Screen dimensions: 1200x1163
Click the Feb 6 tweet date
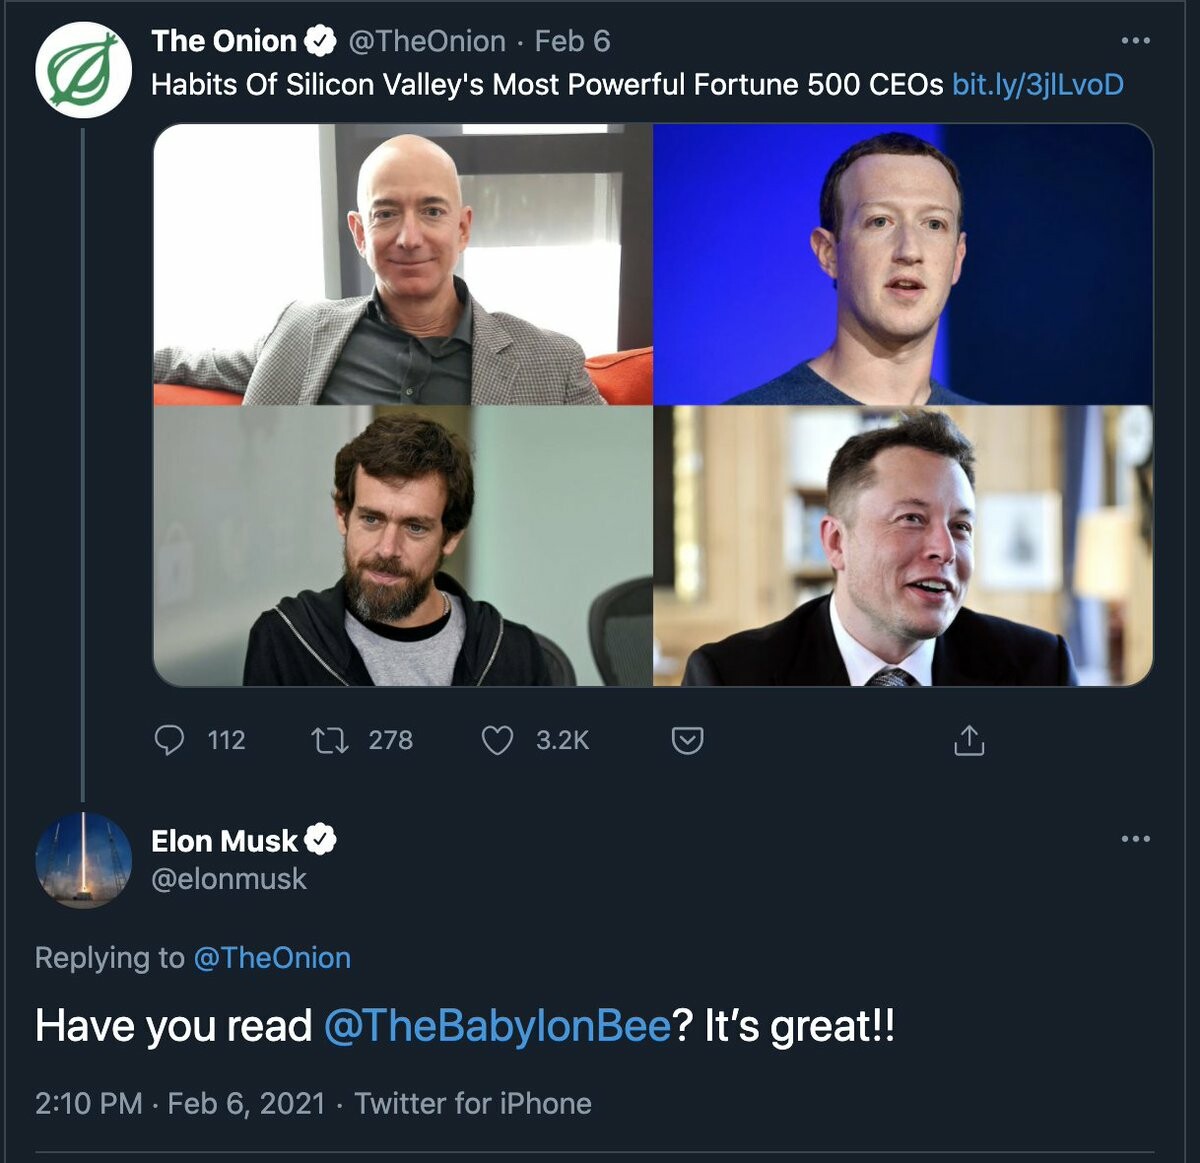coord(572,41)
